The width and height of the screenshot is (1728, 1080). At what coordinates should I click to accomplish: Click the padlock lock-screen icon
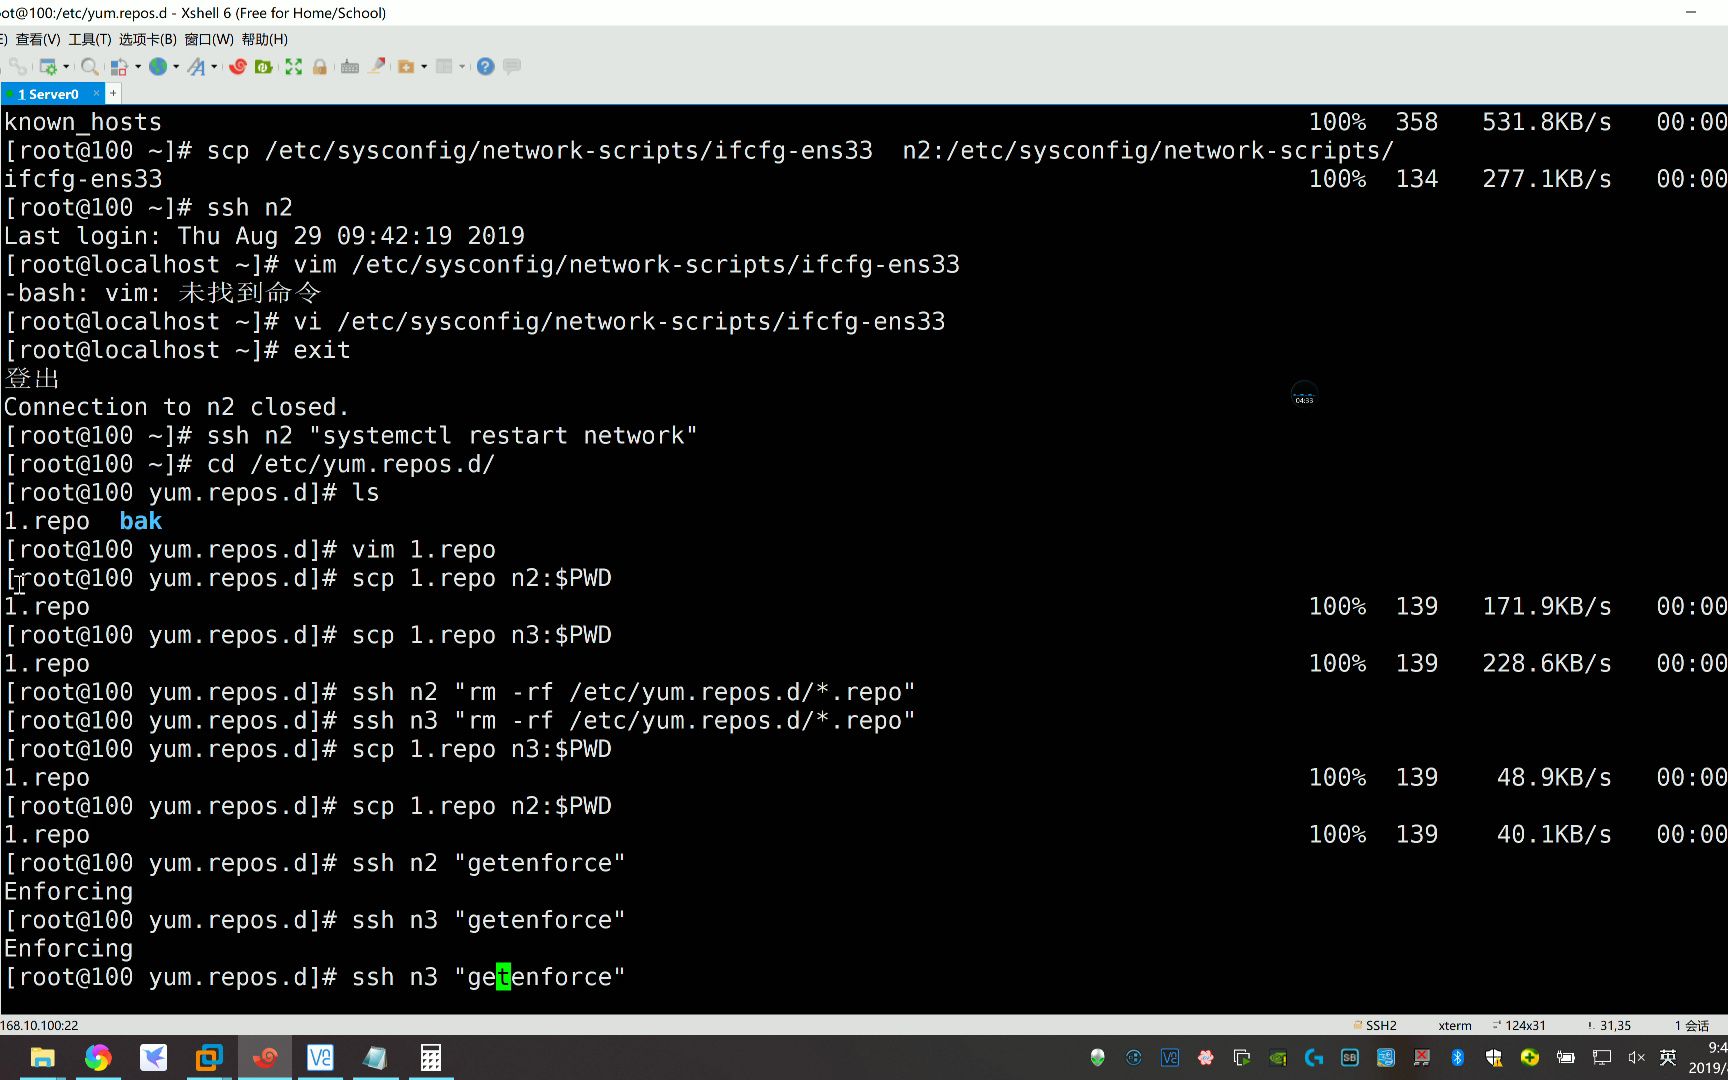pos(320,67)
